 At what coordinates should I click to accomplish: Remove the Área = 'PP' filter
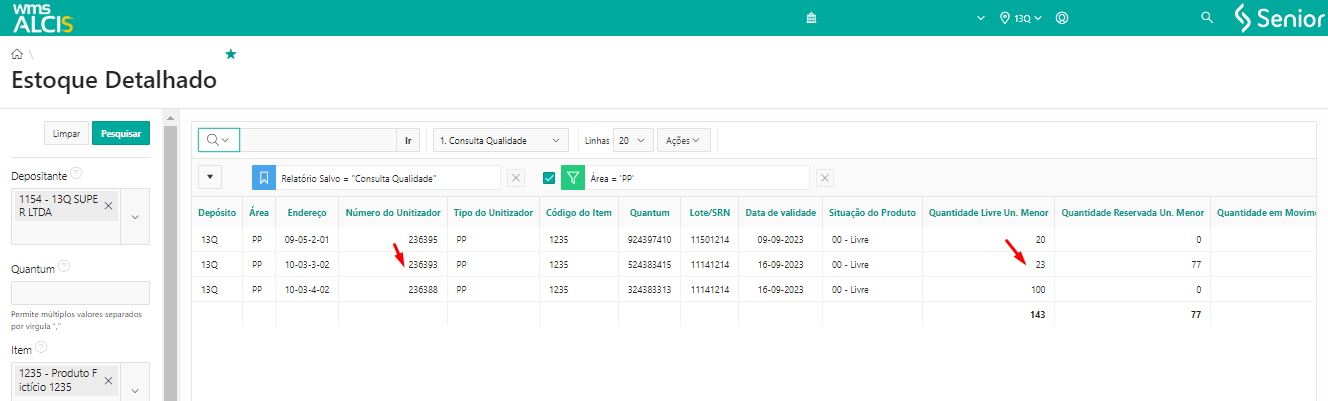825,178
